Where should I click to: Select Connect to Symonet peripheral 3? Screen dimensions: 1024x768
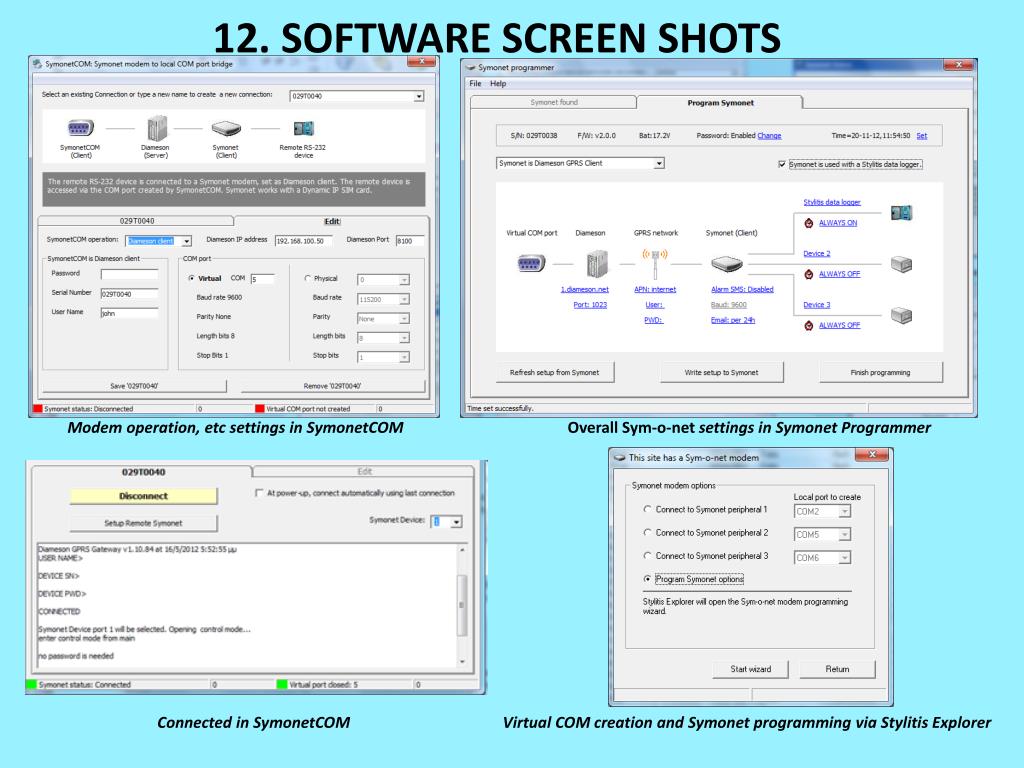pos(647,556)
